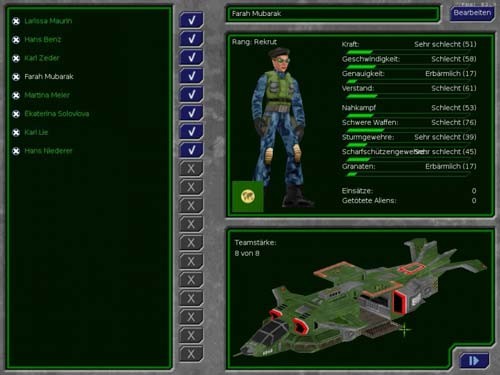
Task: Toggle the checkmark in Karl Lie's row
Action: (x=191, y=131)
